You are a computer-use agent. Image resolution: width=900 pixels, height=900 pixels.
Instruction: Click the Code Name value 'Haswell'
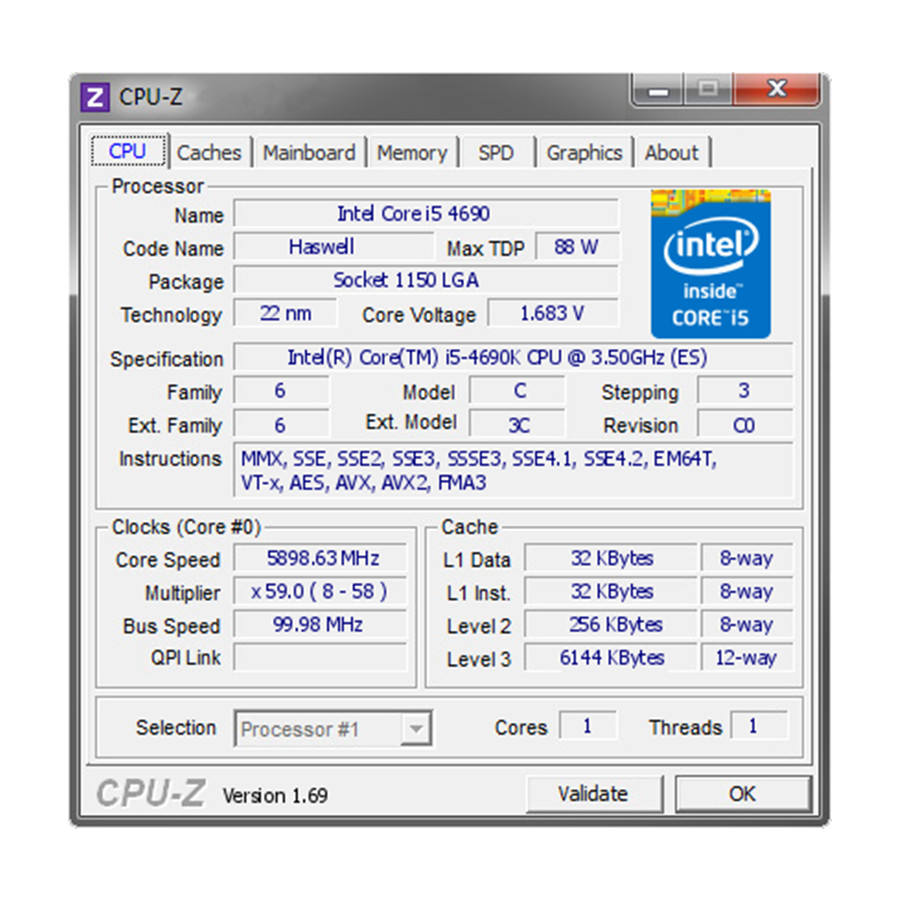[333, 247]
